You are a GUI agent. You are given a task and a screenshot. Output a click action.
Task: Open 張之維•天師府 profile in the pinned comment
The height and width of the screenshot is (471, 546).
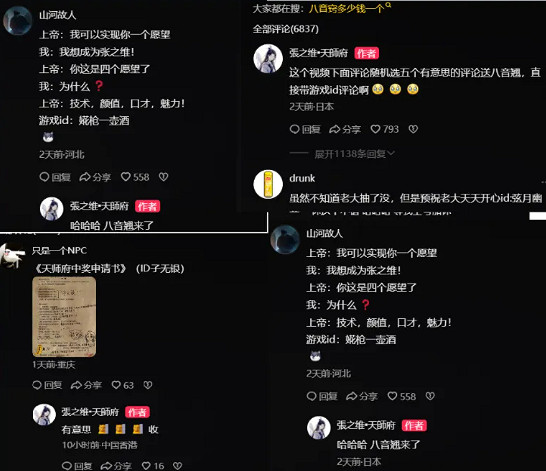click(318, 53)
